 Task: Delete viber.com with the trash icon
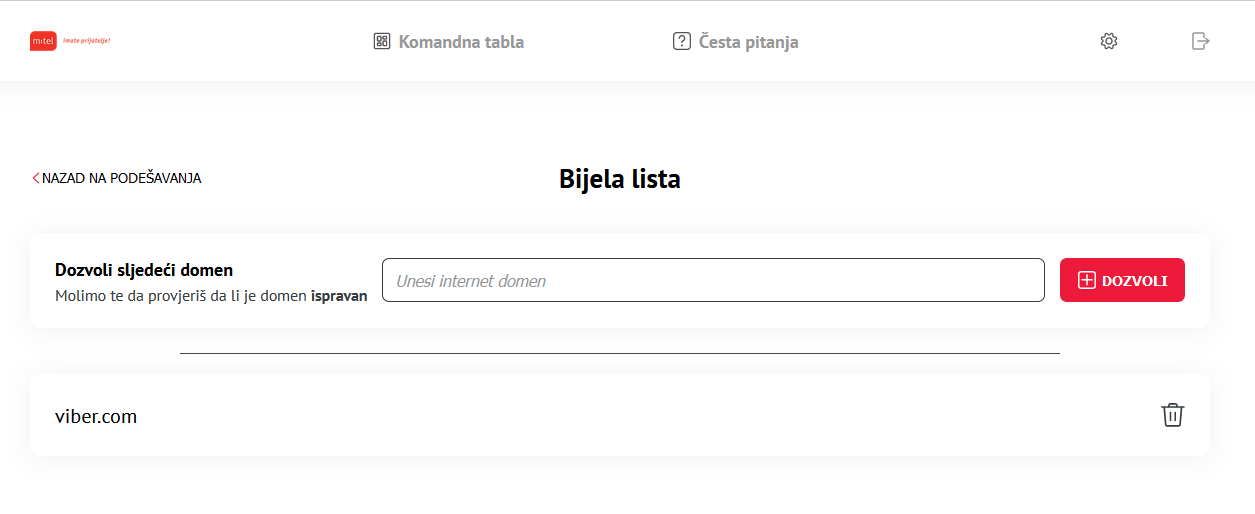click(1172, 415)
